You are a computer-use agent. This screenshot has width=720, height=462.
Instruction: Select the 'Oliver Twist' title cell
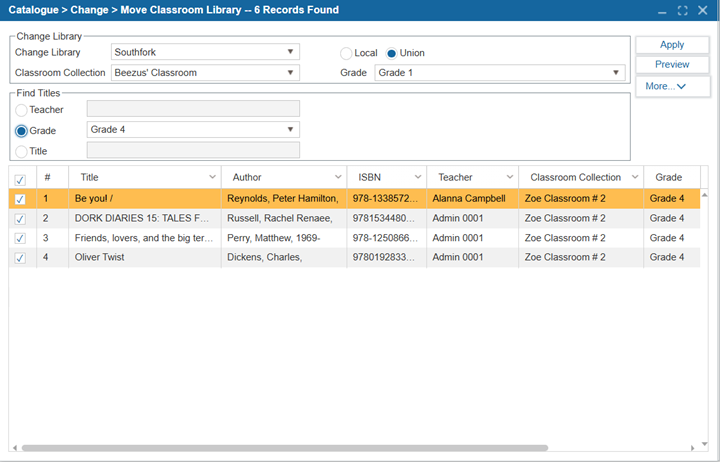(x=145, y=257)
